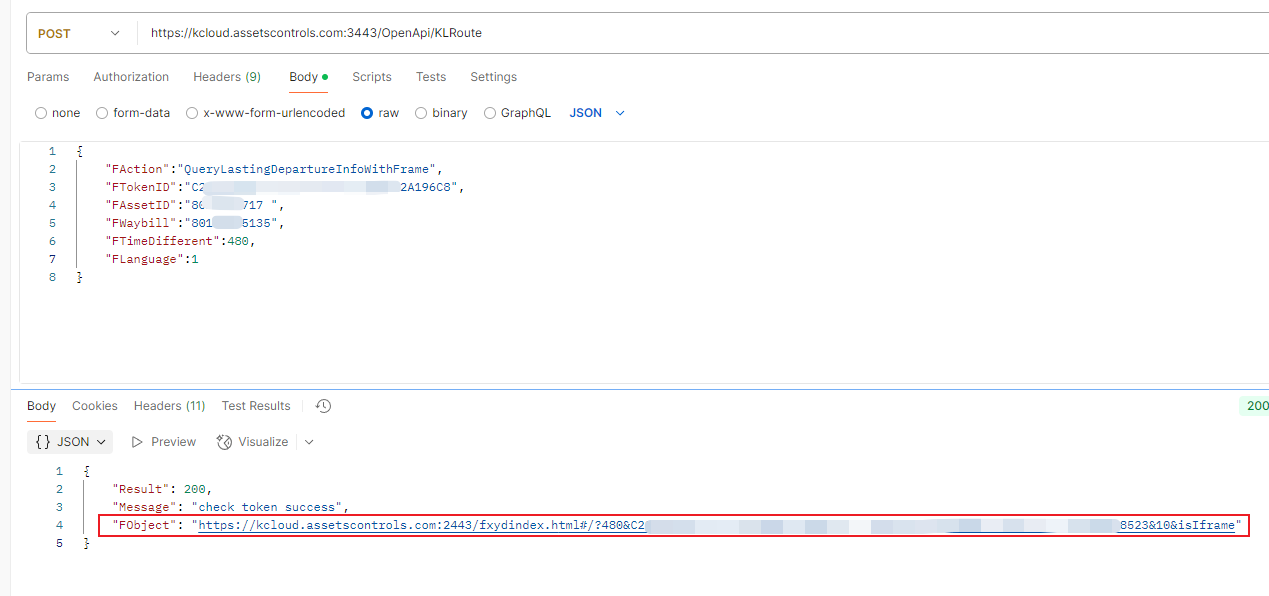Select the none body type radio
This screenshot has height=596, width=1269.
click(41, 113)
